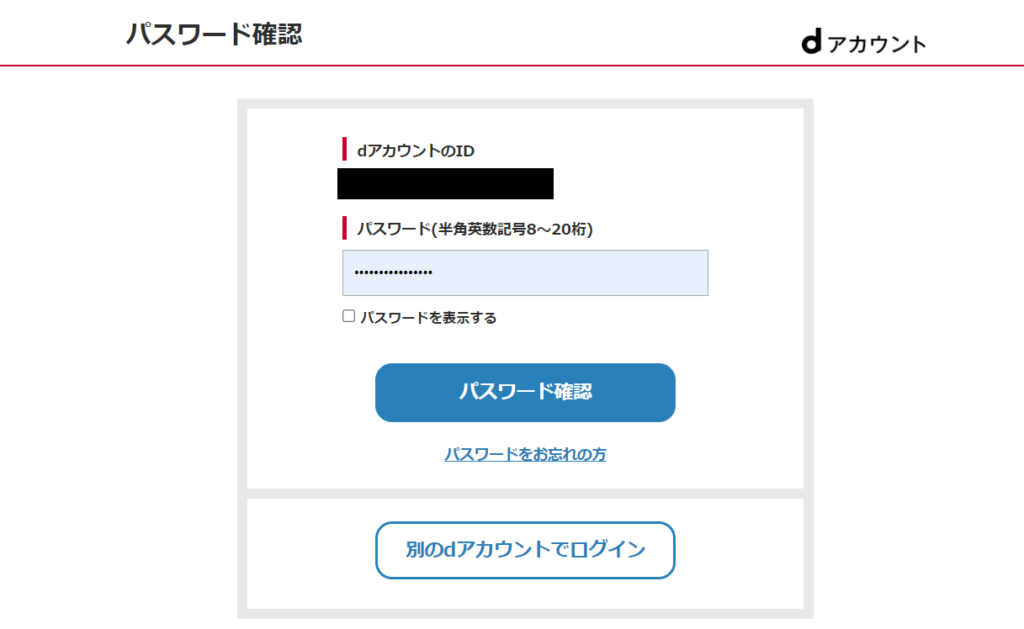
Task: Click the masked password dots in the field
Action: pyautogui.click(x=393, y=272)
